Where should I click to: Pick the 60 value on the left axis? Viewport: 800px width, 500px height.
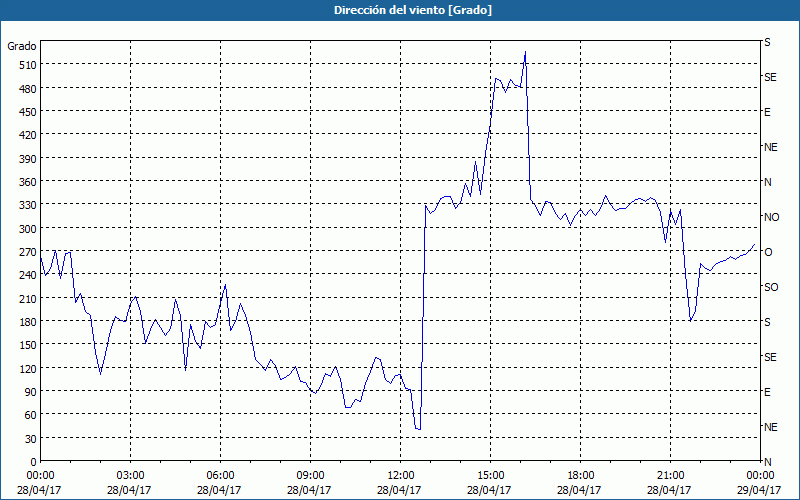[31, 415]
